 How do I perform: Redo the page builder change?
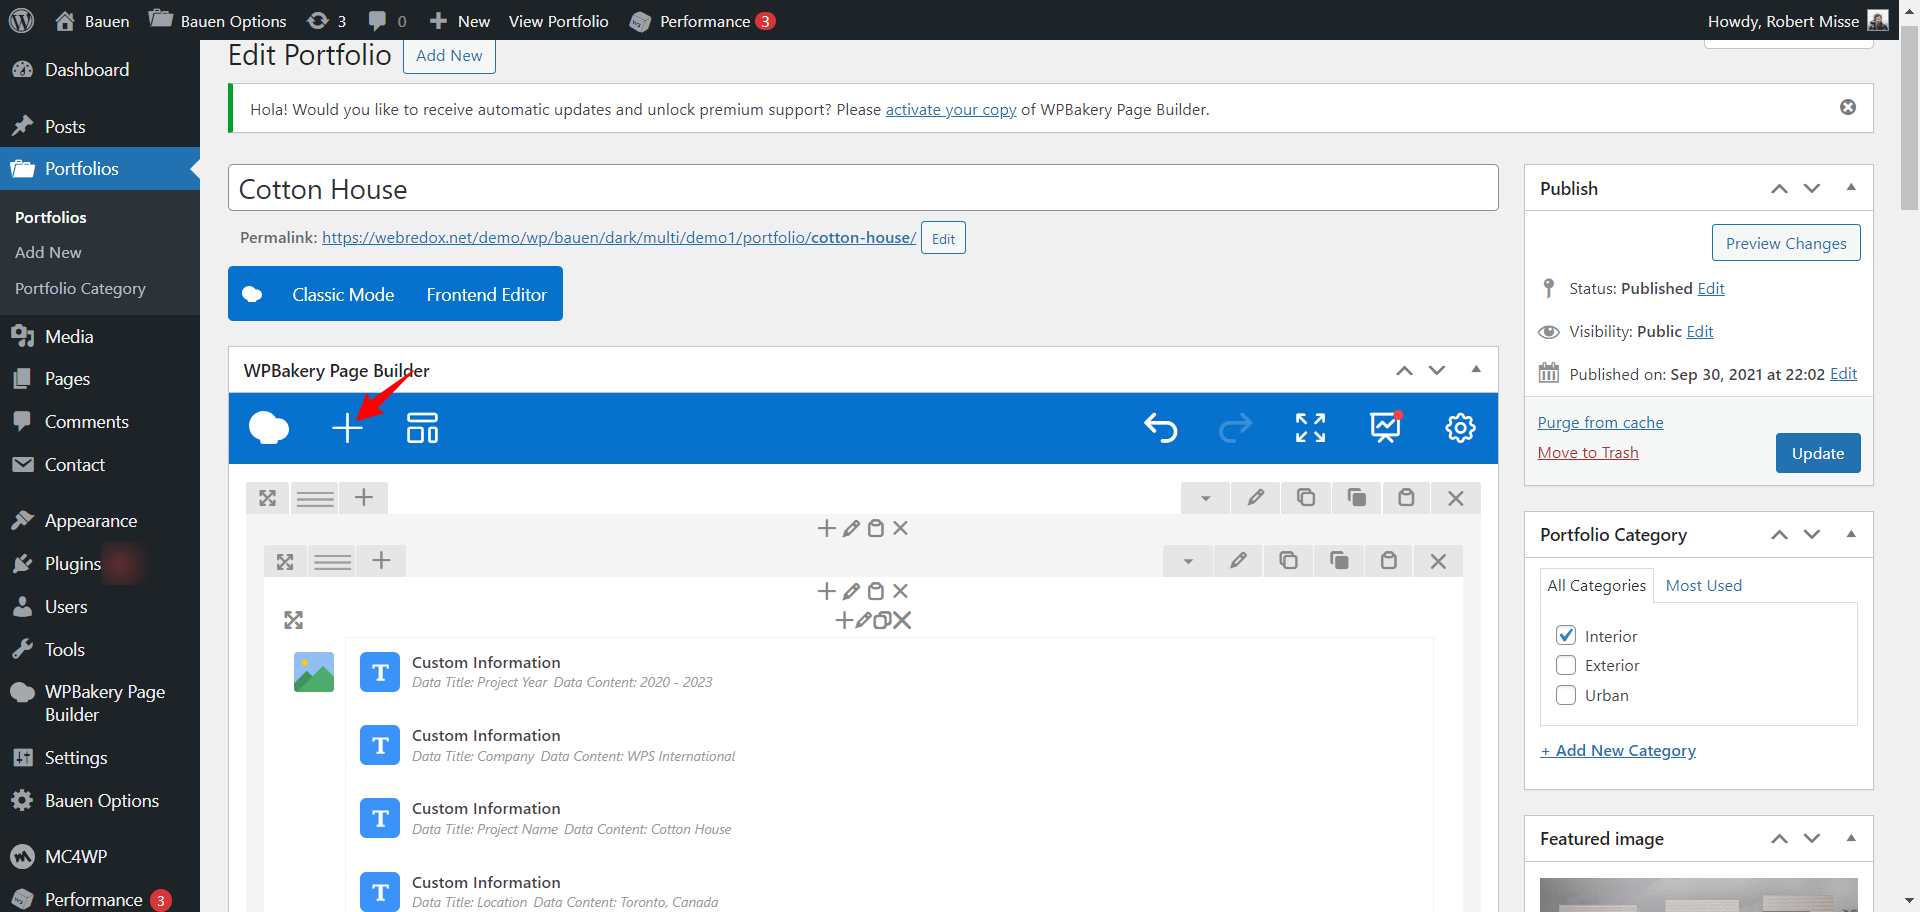1235,428
